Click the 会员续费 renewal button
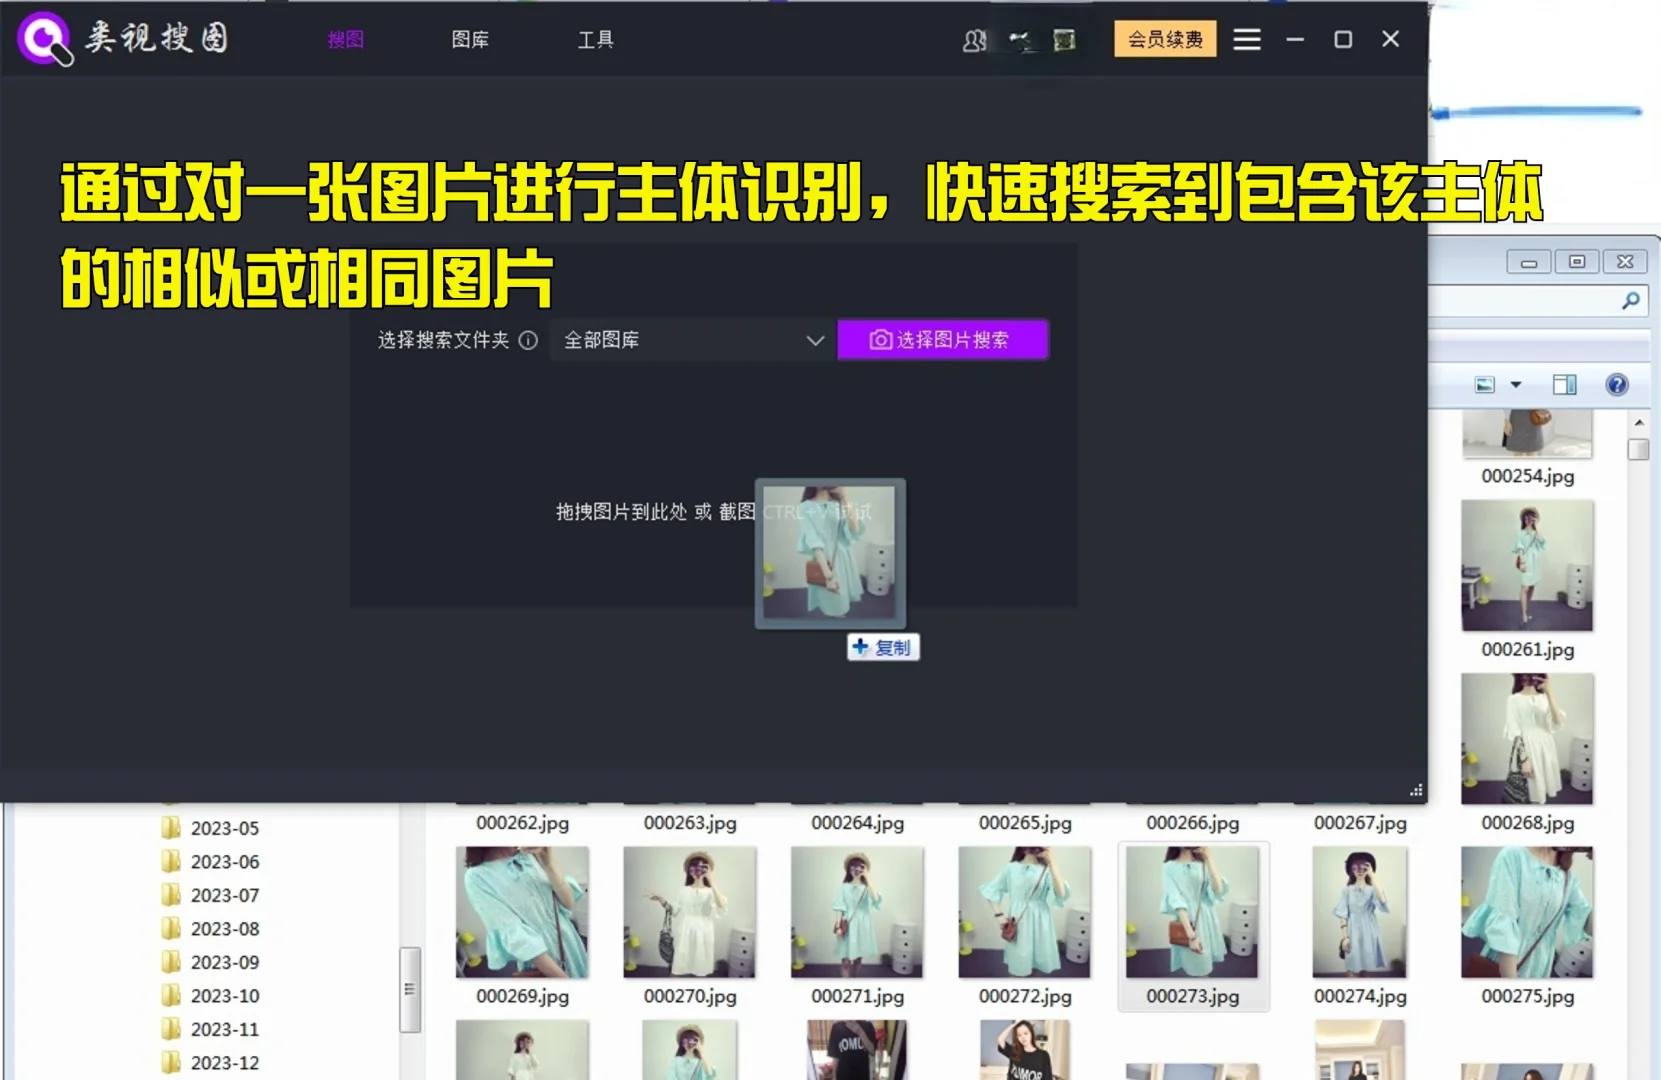1661x1080 pixels. click(x=1163, y=40)
